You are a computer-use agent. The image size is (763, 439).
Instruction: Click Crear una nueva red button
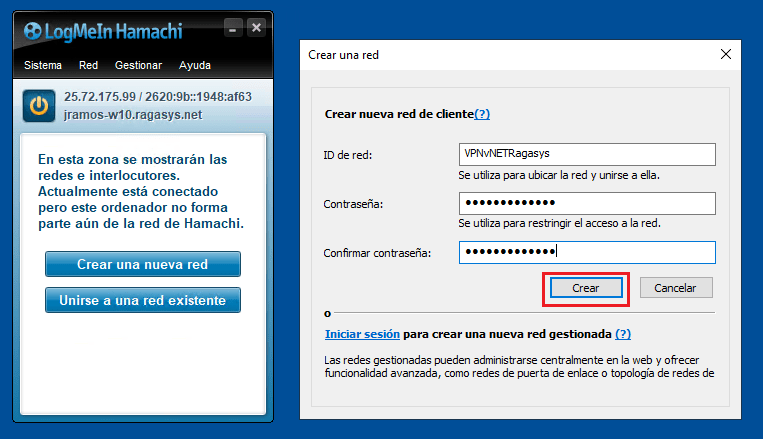143,264
